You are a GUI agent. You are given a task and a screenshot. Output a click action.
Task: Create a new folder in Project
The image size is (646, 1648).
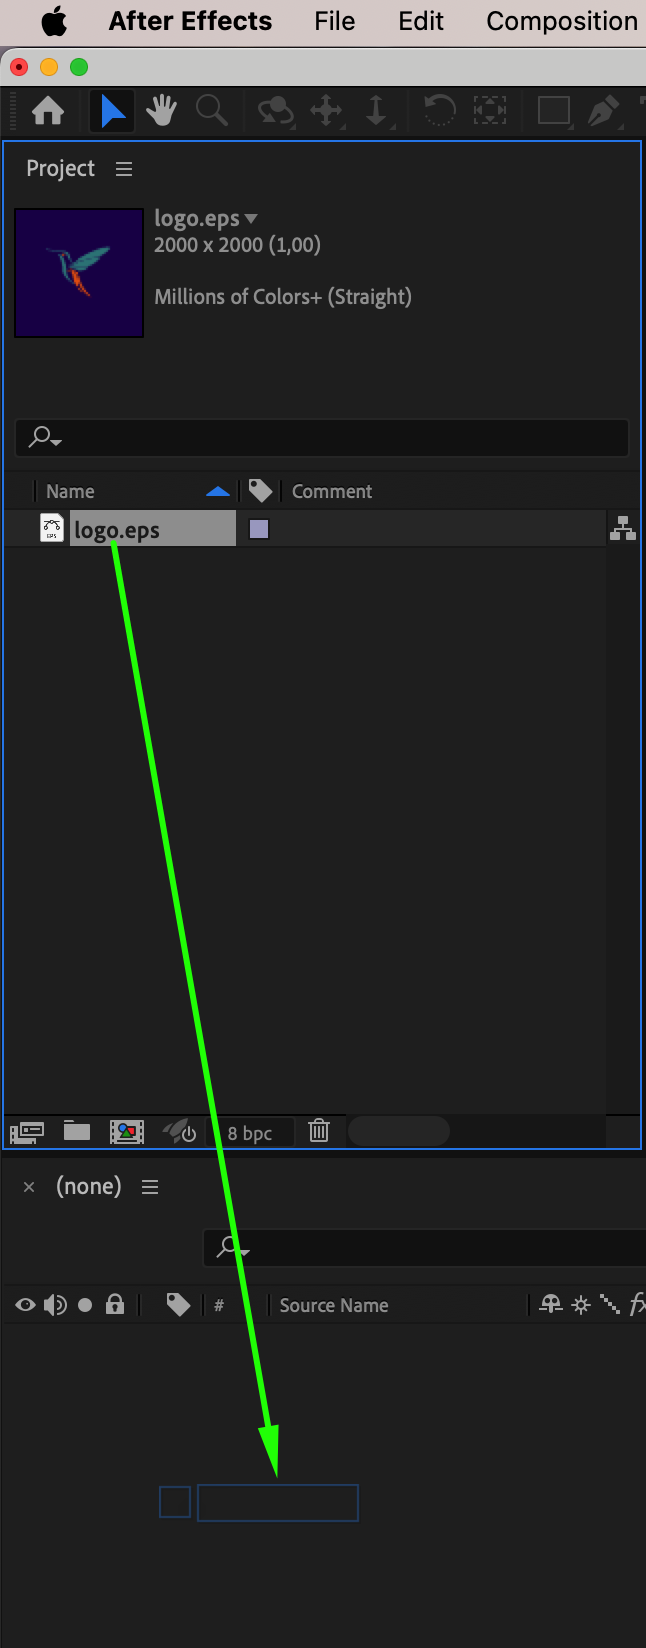(77, 1131)
